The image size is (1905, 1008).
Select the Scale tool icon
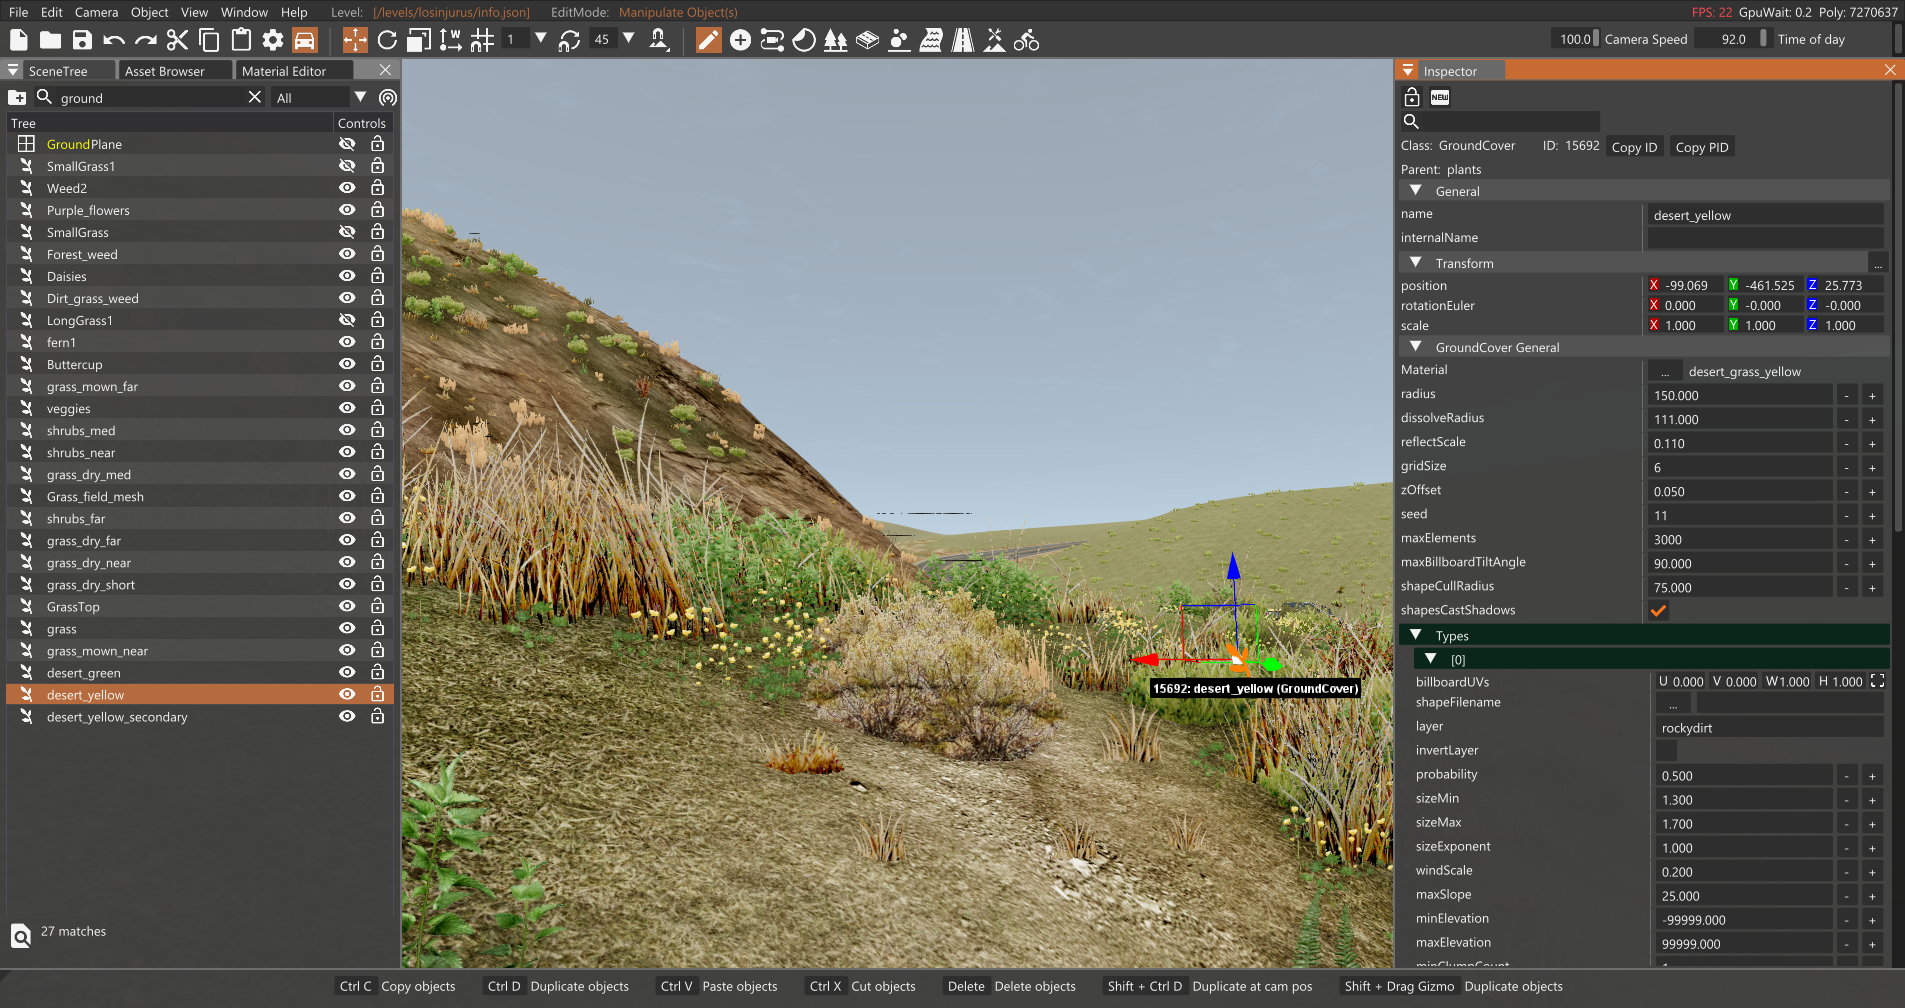pos(419,40)
